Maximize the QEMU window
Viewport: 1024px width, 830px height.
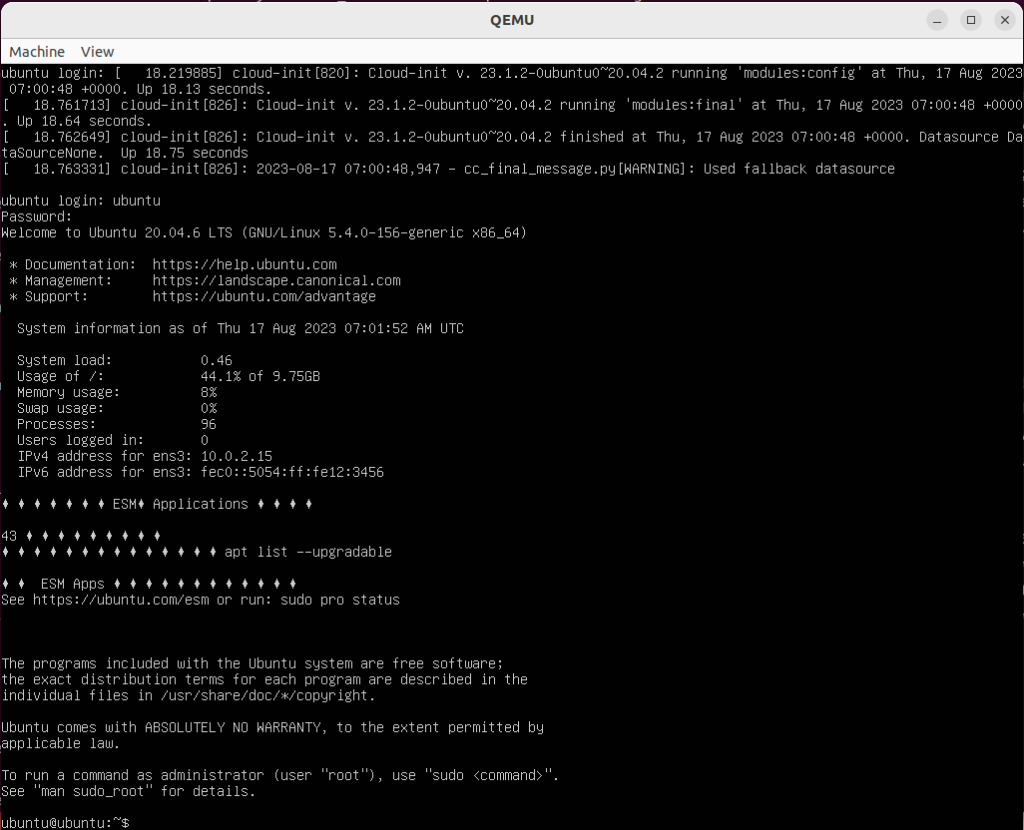coord(970,20)
